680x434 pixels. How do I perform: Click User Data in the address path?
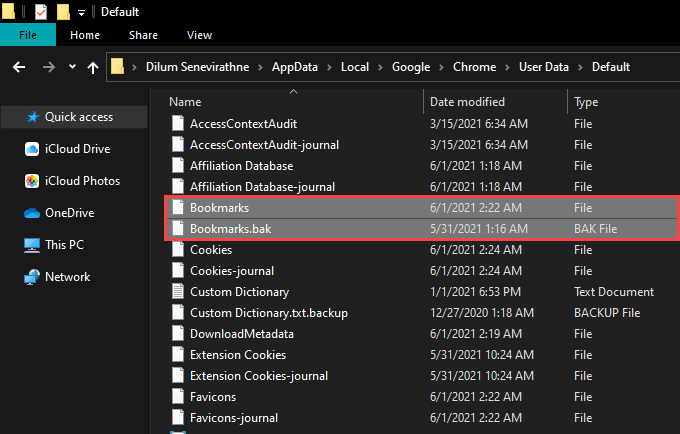pos(543,67)
